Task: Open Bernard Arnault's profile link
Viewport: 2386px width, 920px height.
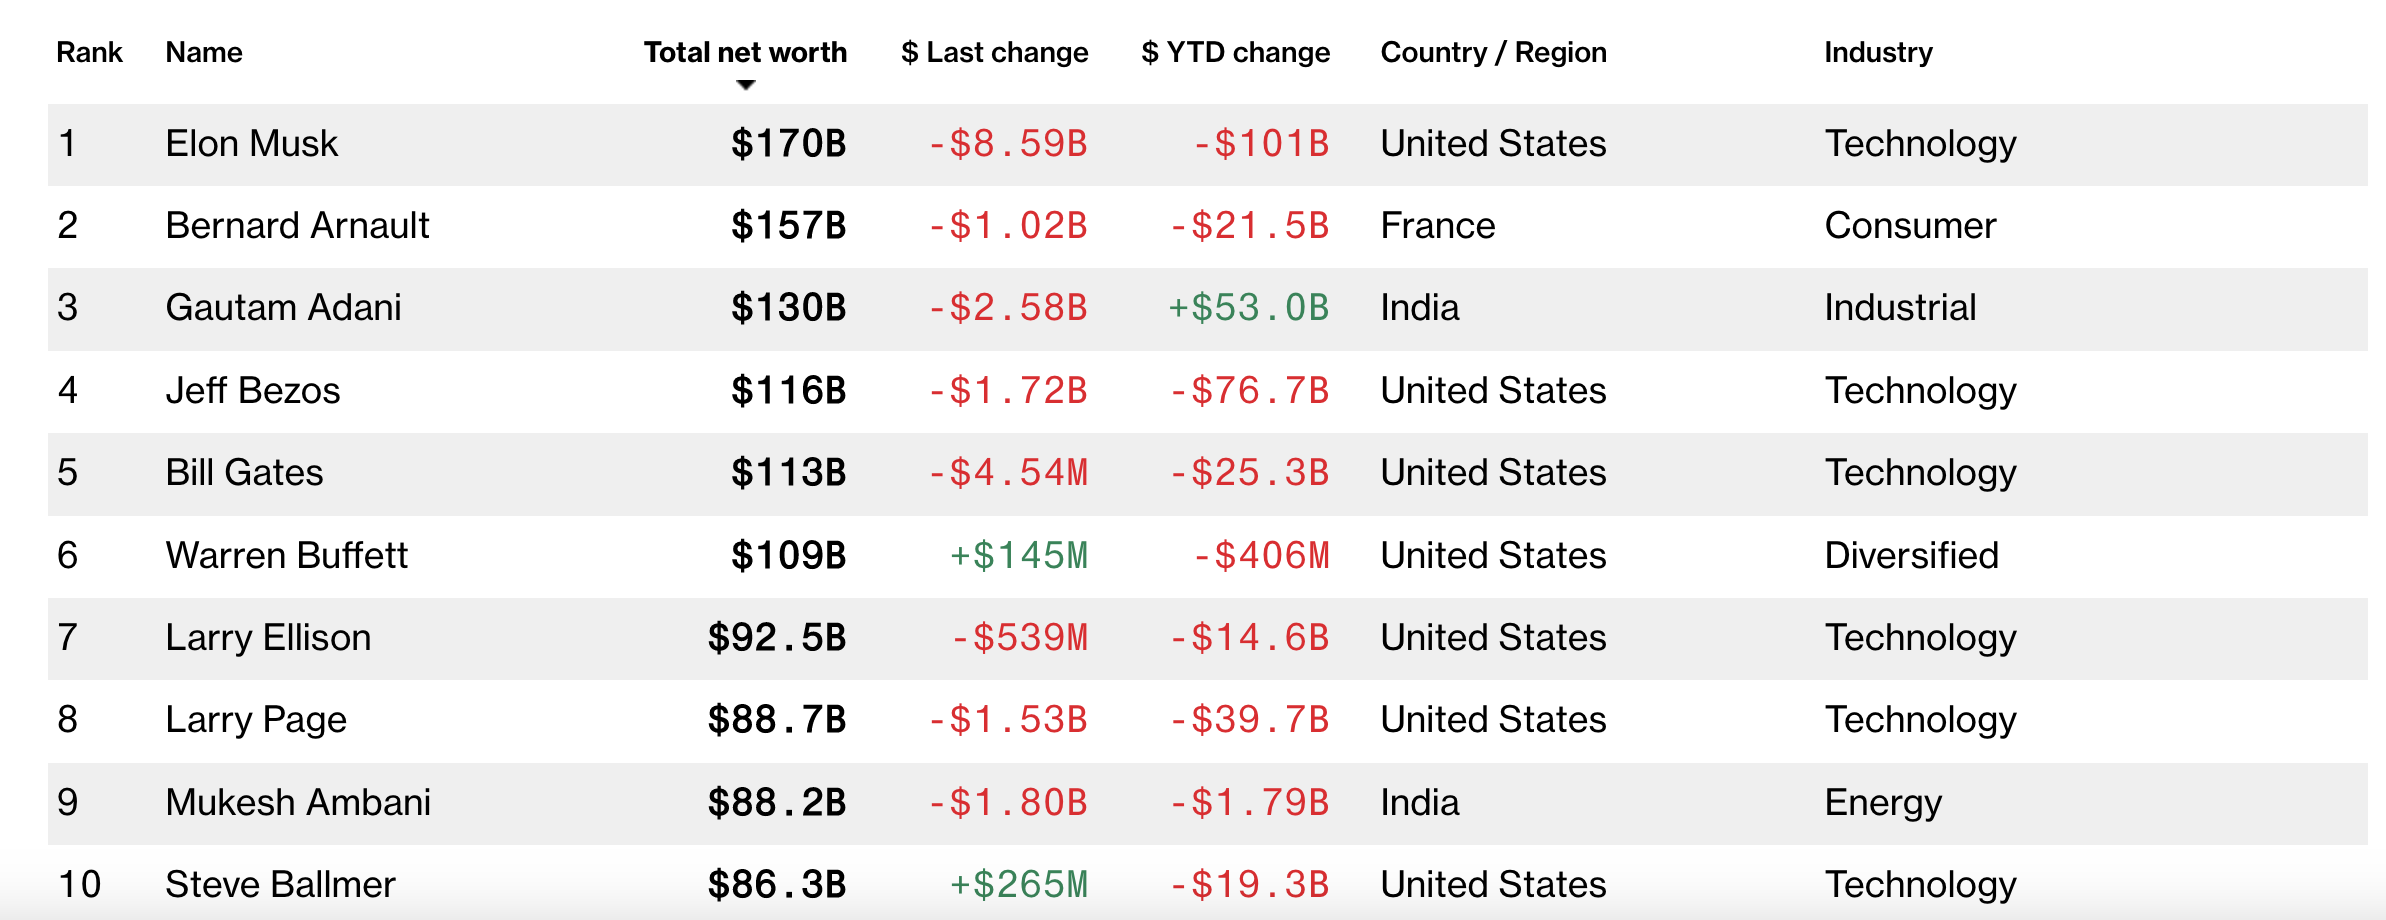Action: pos(297,226)
